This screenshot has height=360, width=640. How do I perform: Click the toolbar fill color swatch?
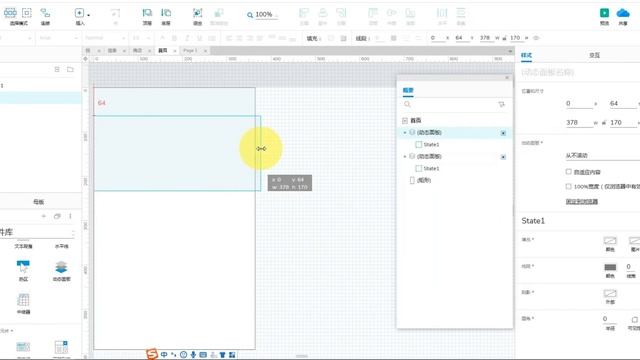point(331,38)
